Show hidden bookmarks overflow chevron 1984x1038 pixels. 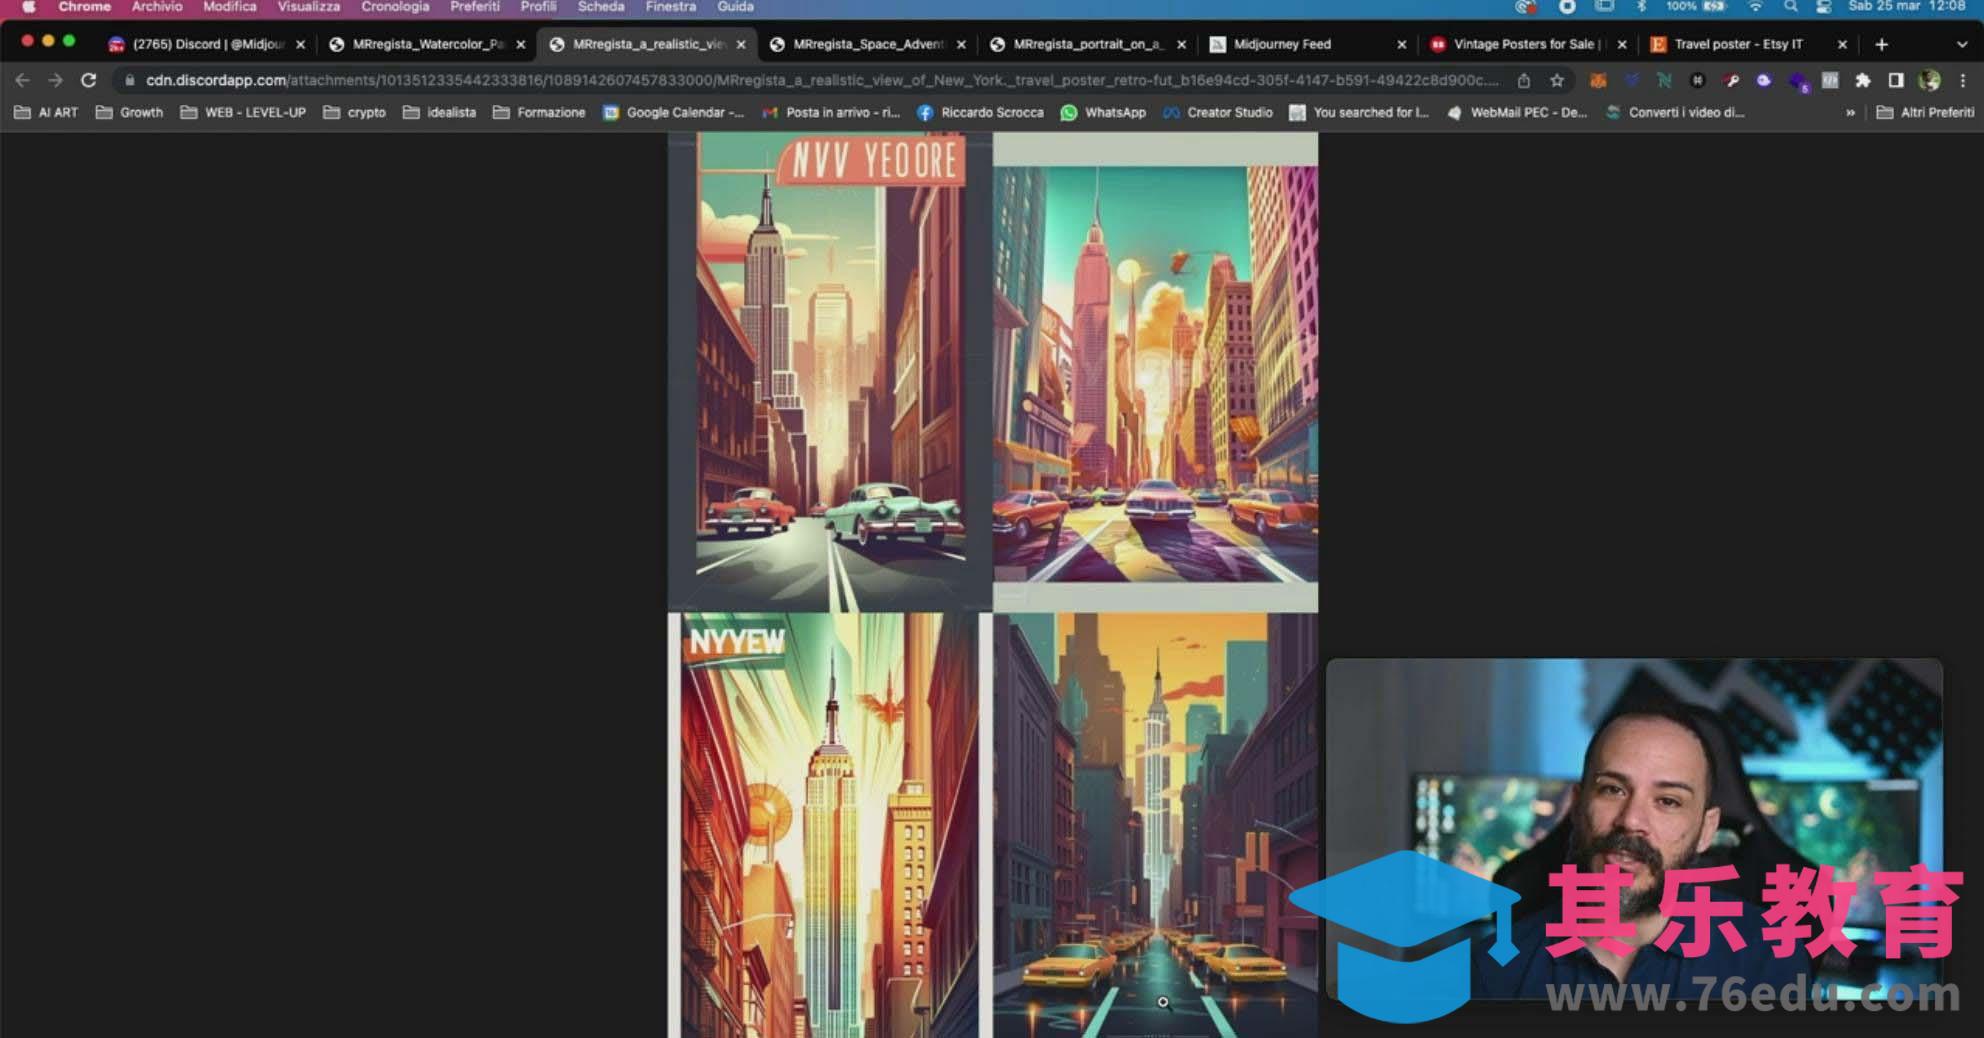1850,112
